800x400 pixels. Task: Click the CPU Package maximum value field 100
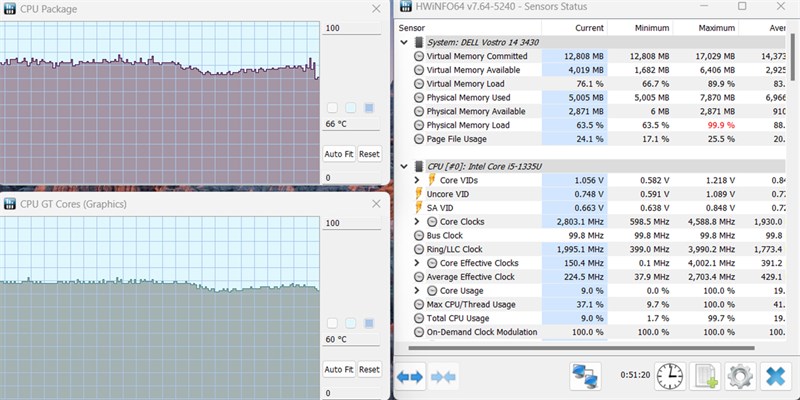(352, 28)
